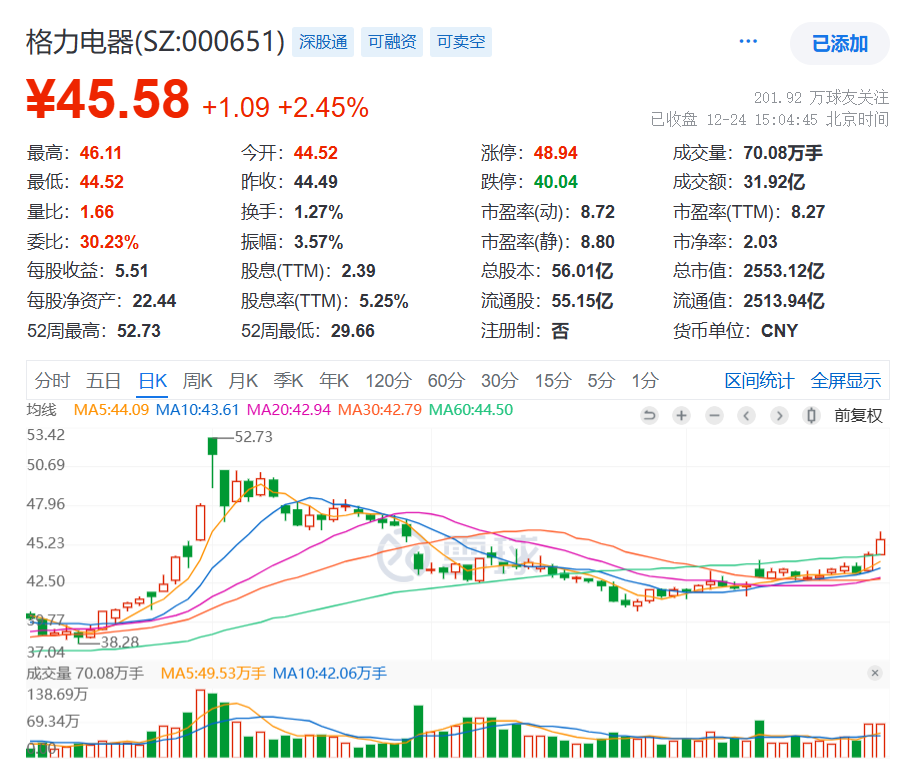Select the 120分 interval tab

[x=389, y=381]
